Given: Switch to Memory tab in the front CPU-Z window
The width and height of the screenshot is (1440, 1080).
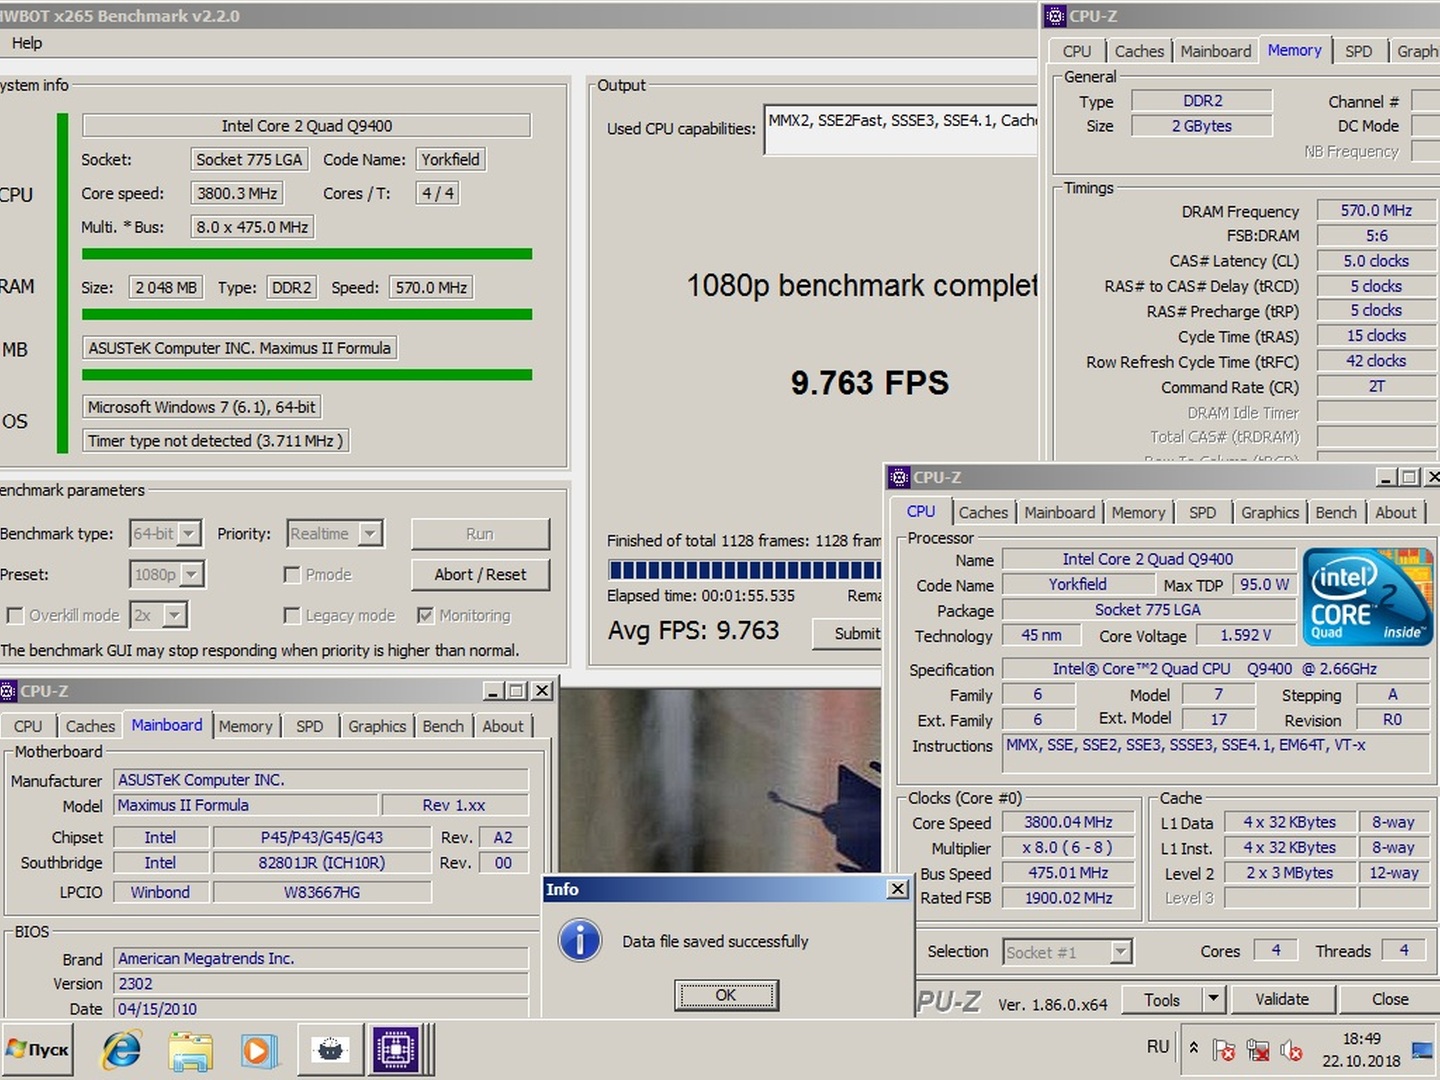Looking at the screenshot, I should coord(1138,512).
